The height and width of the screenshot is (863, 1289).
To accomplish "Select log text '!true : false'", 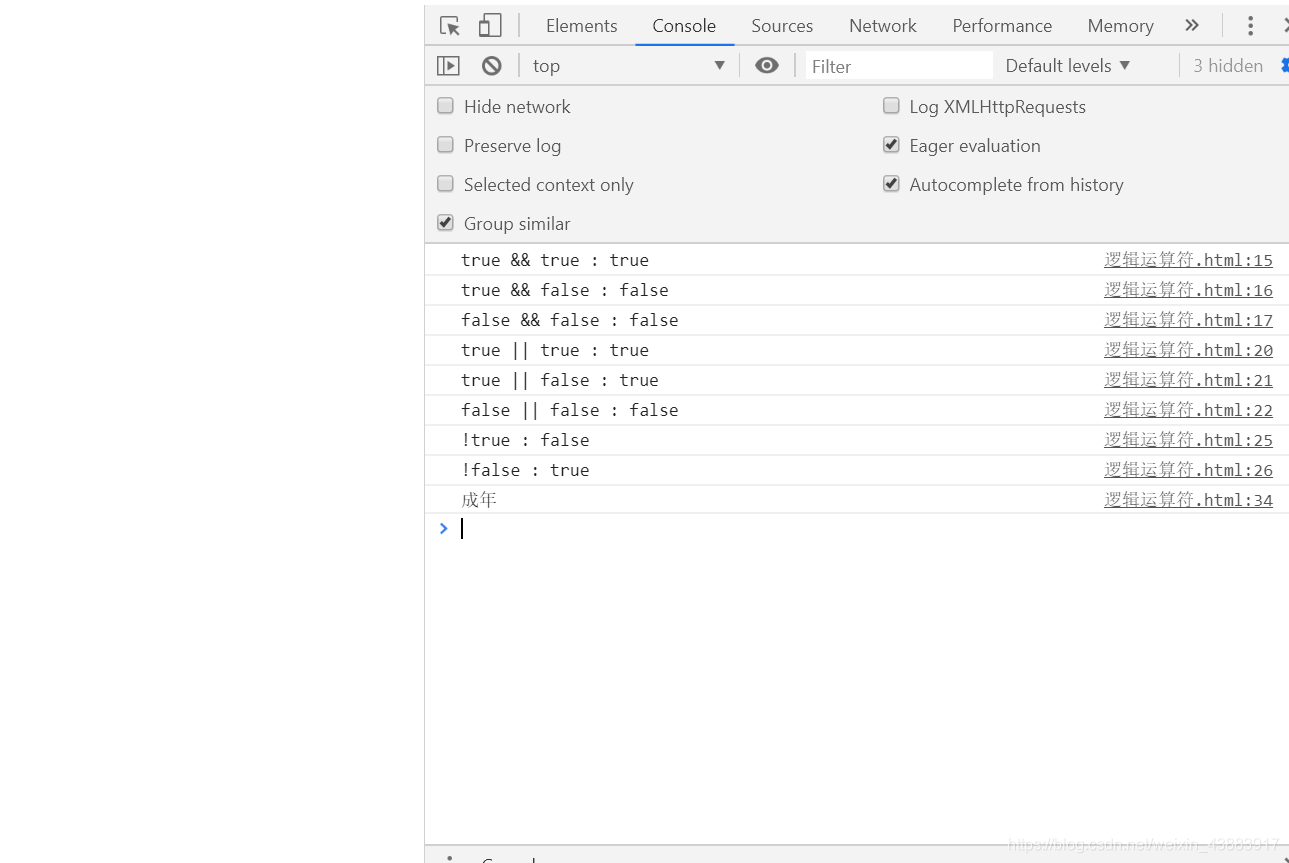I will click(x=525, y=440).
